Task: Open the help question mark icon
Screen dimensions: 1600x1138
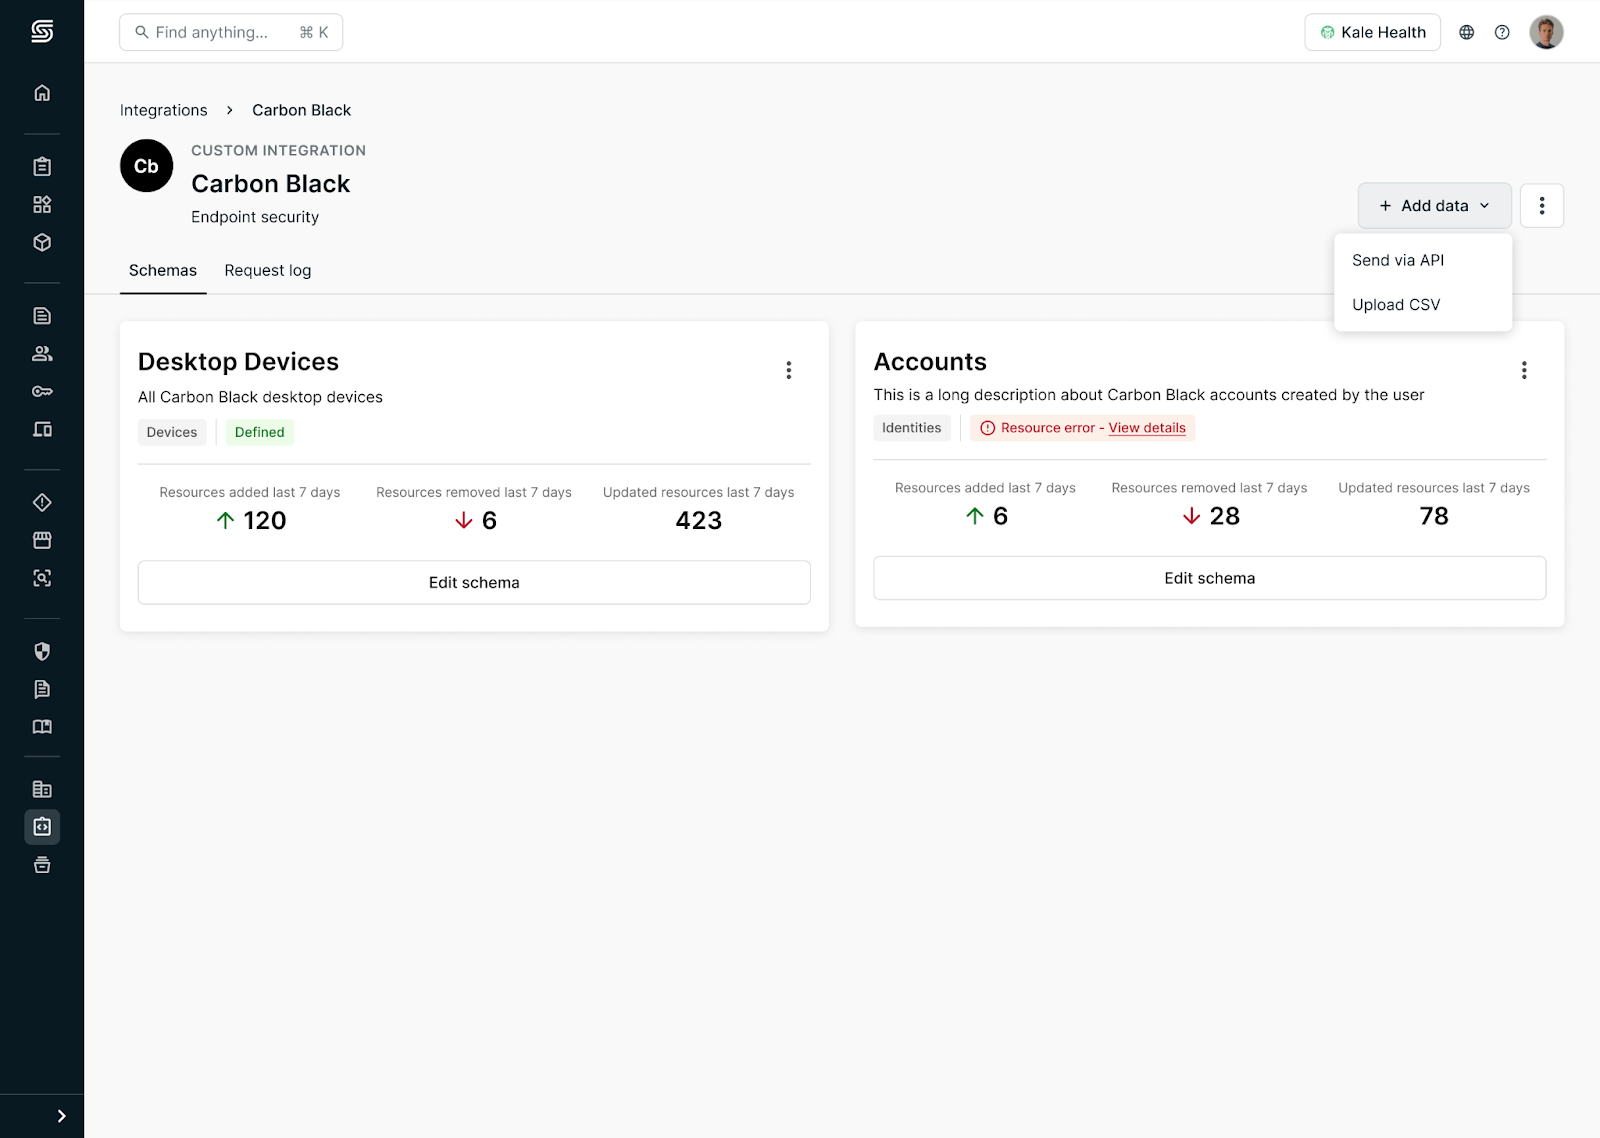Action: point(1502,32)
